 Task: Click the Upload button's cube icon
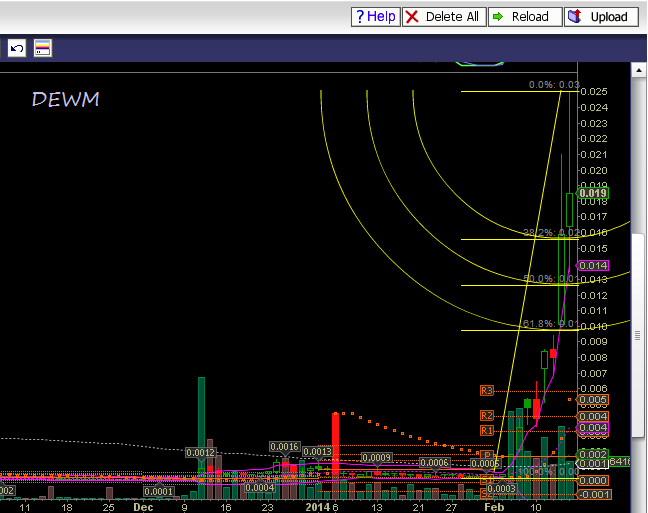coord(575,17)
